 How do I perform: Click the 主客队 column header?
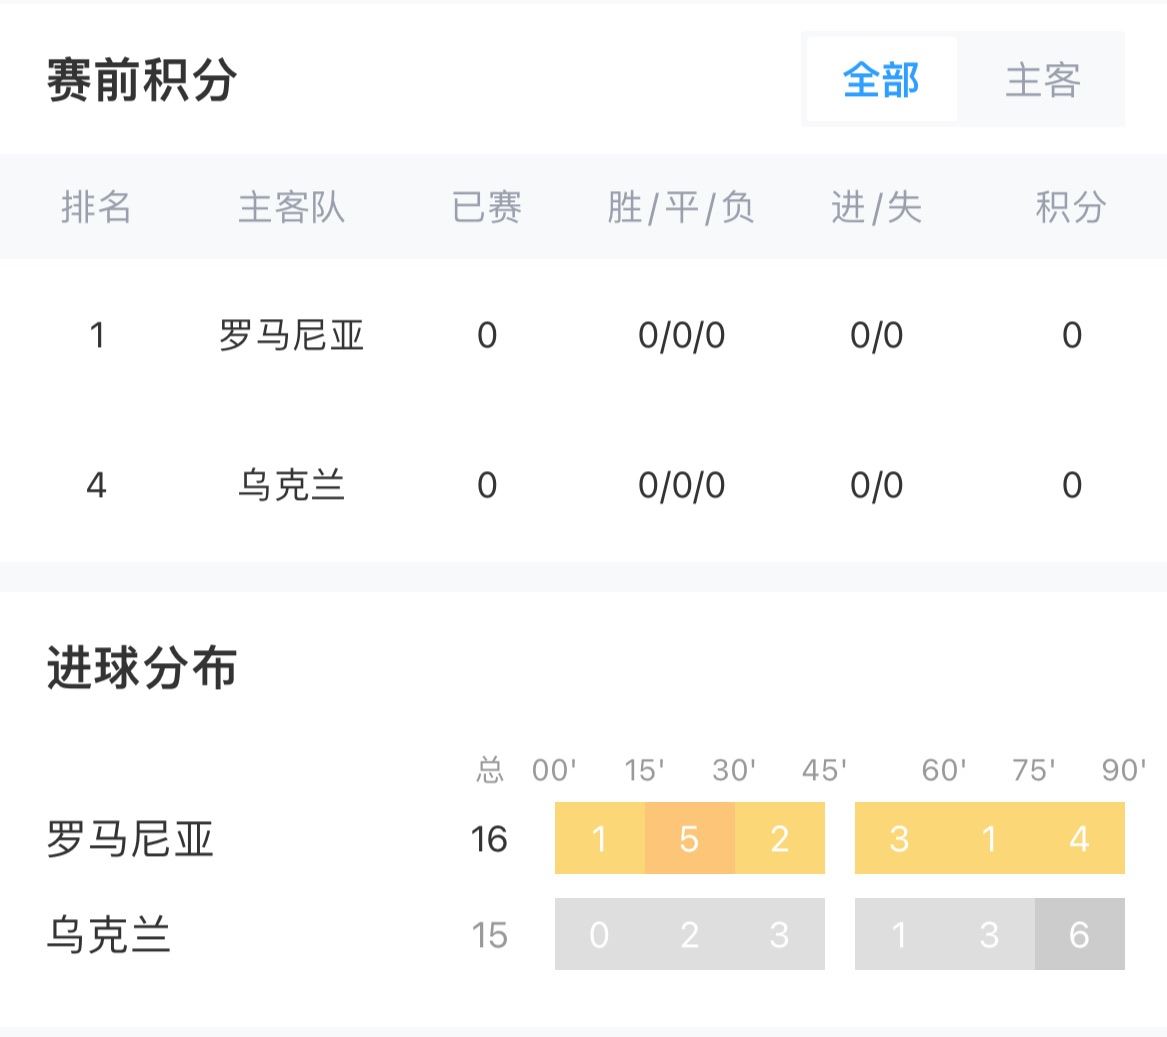291,207
